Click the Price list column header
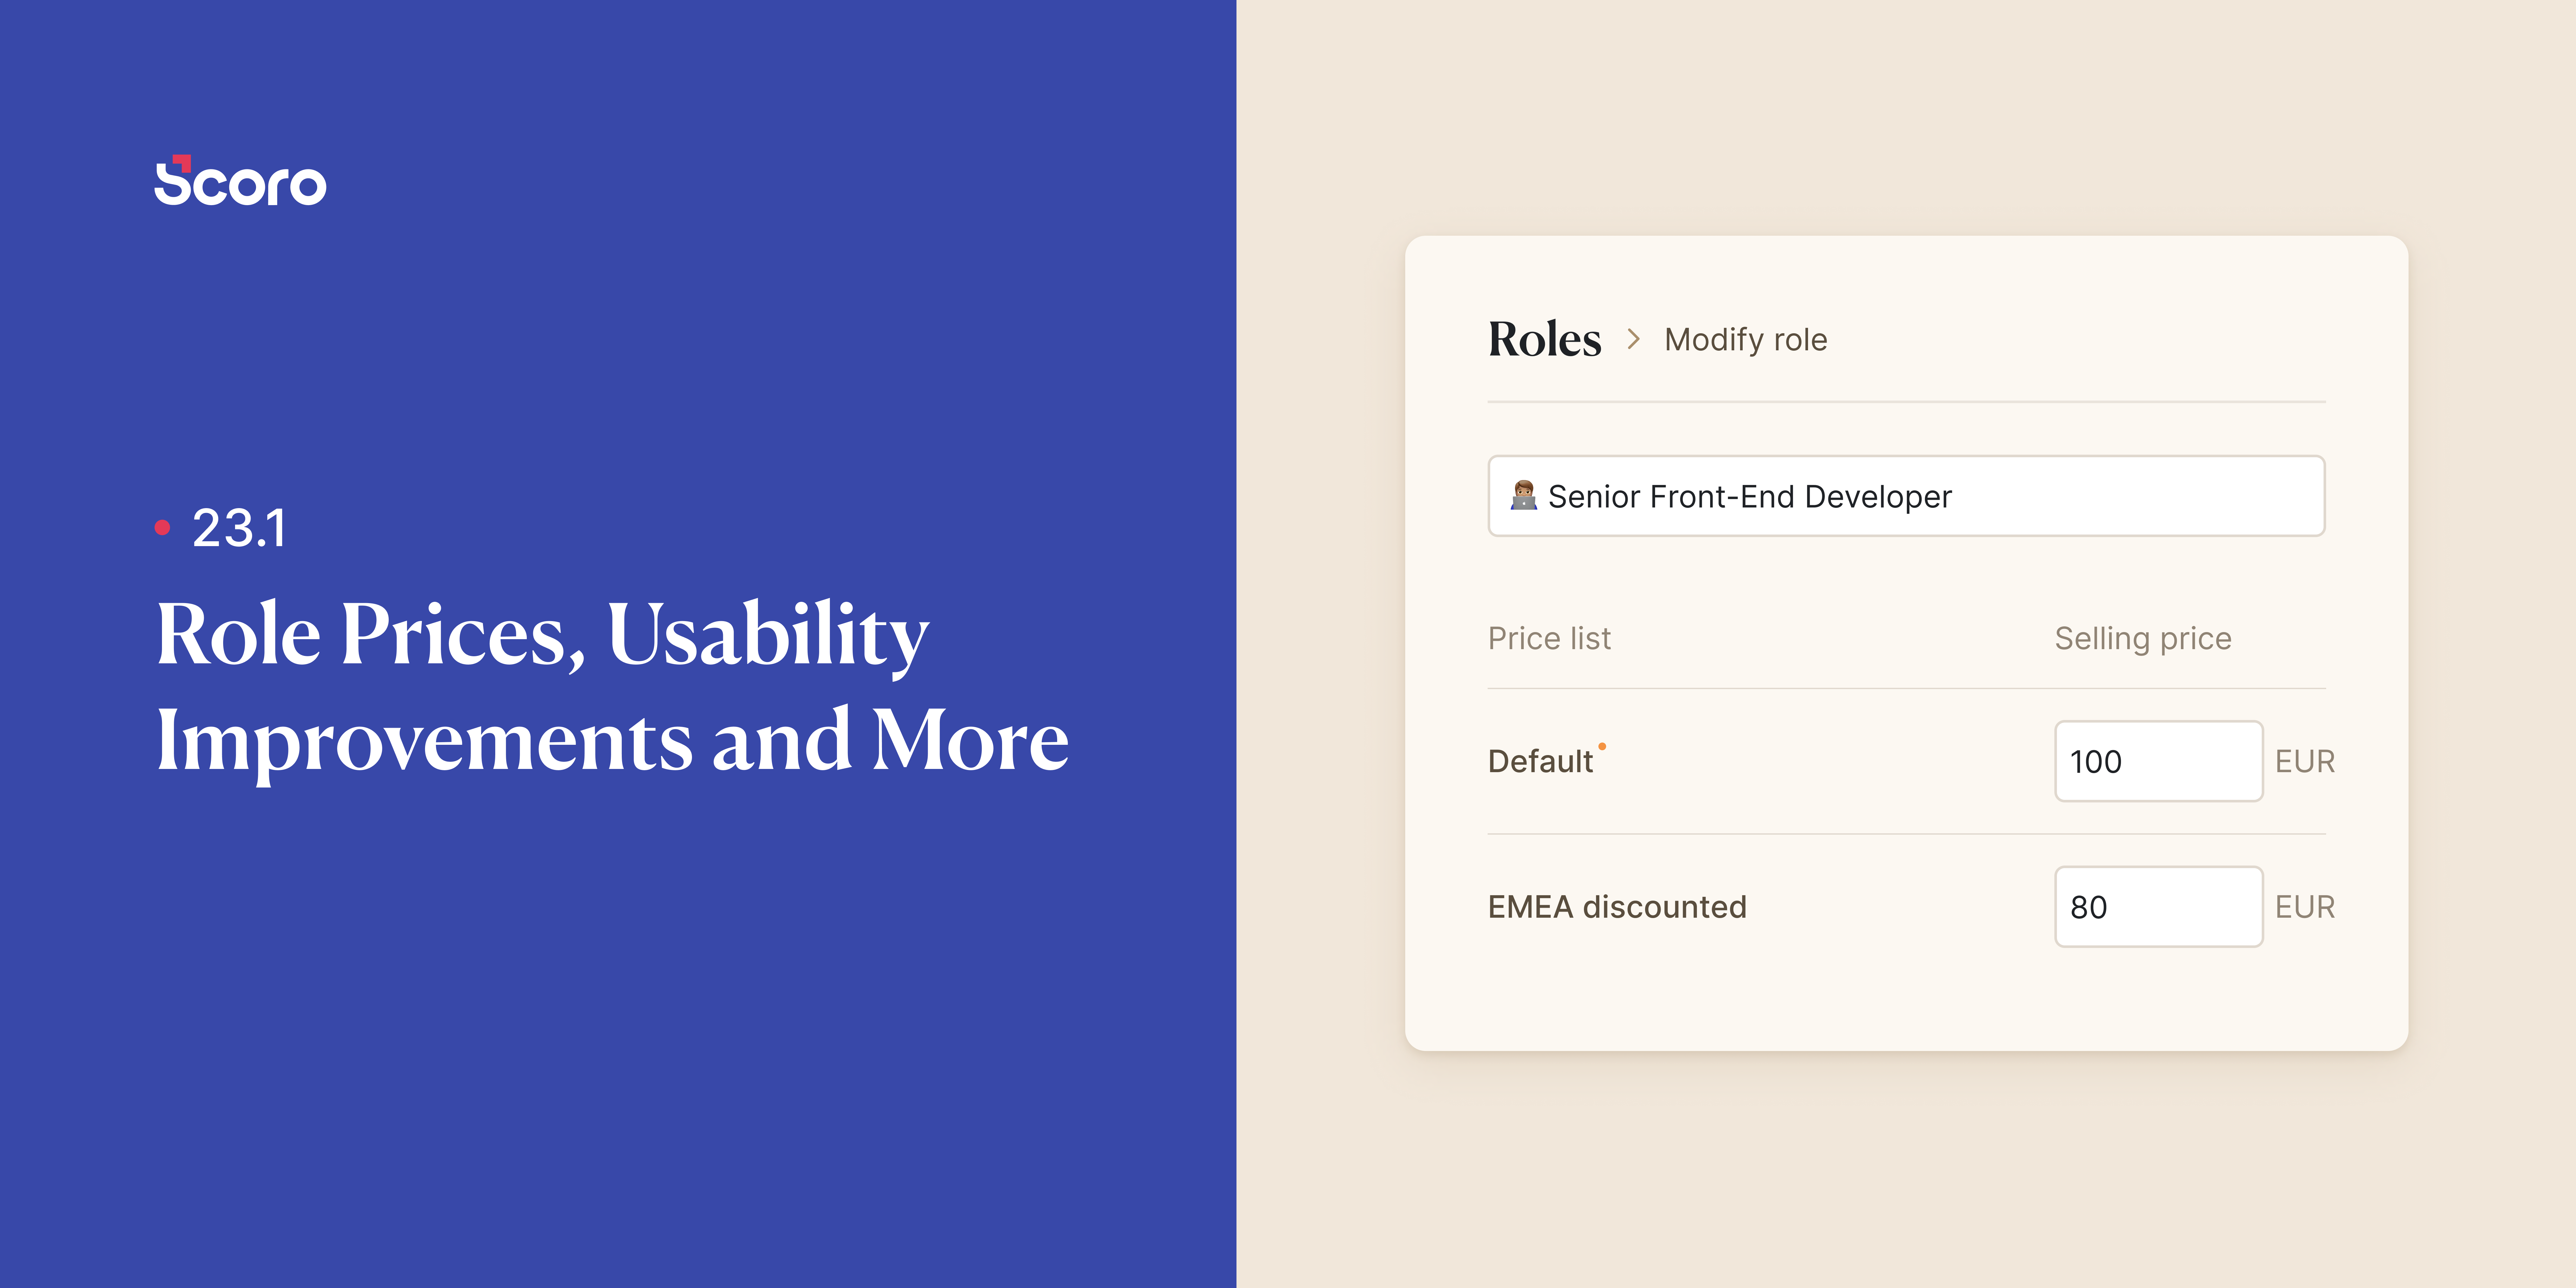Screen dimensions: 2576x1288 tap(1549, 638)
